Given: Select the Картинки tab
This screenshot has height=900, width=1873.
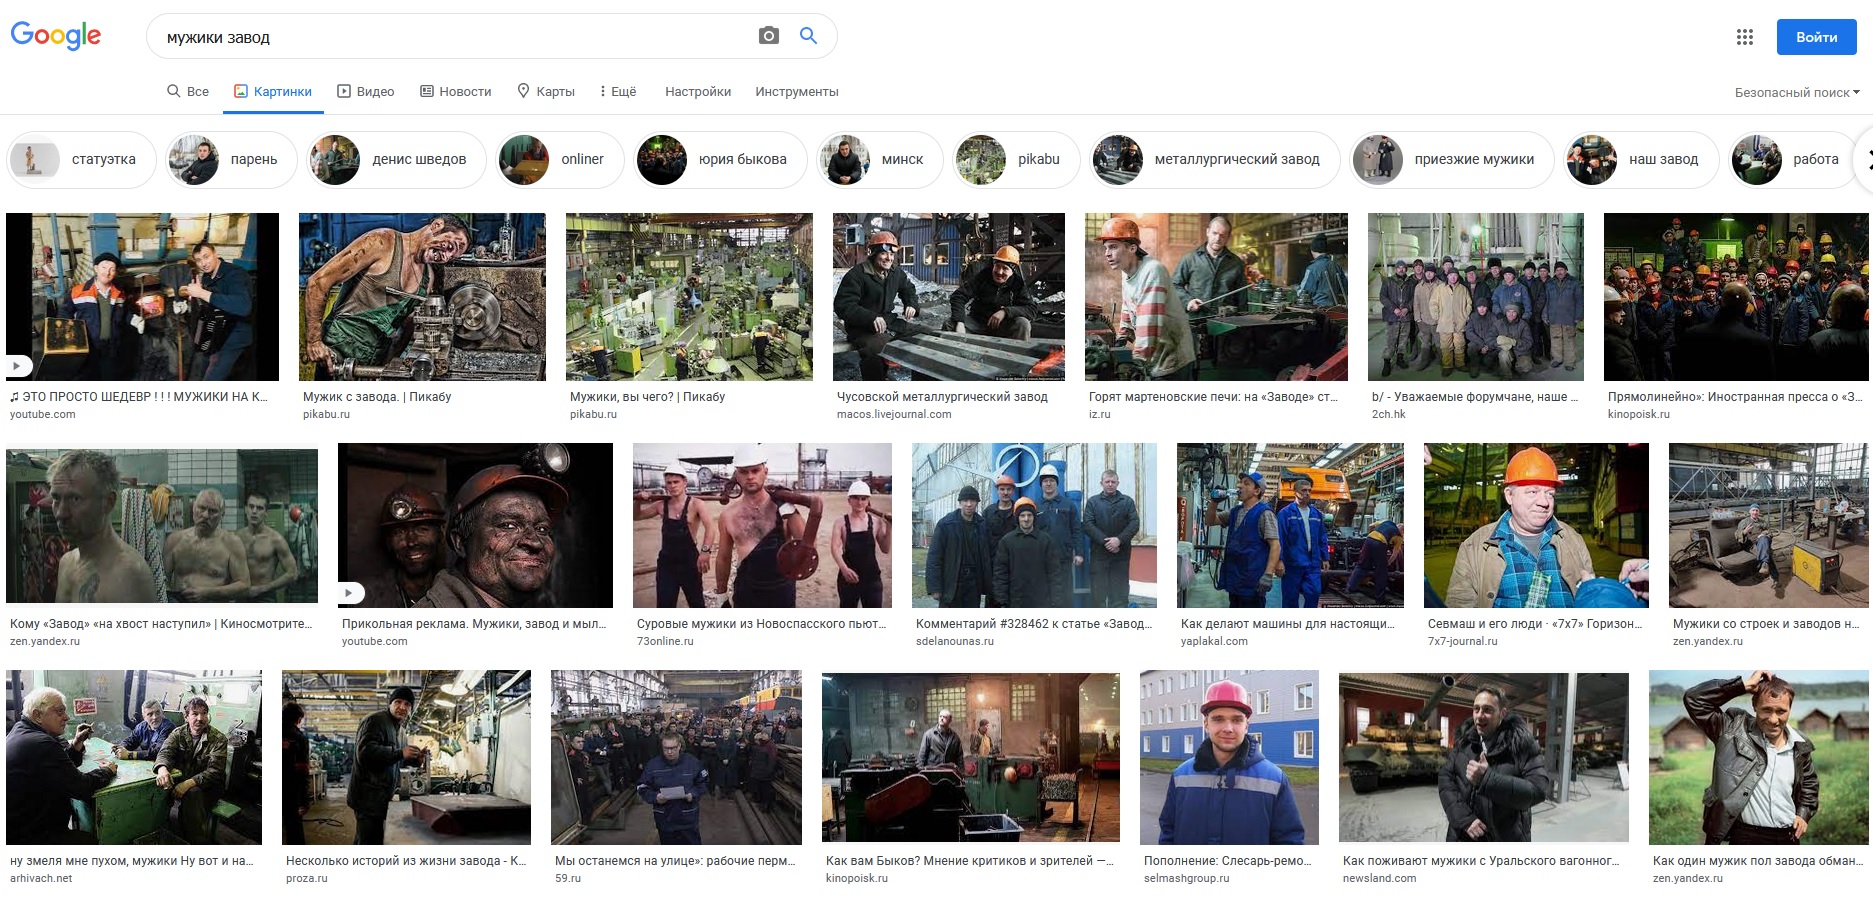Looking at the screenshot, I should (273, 91).
